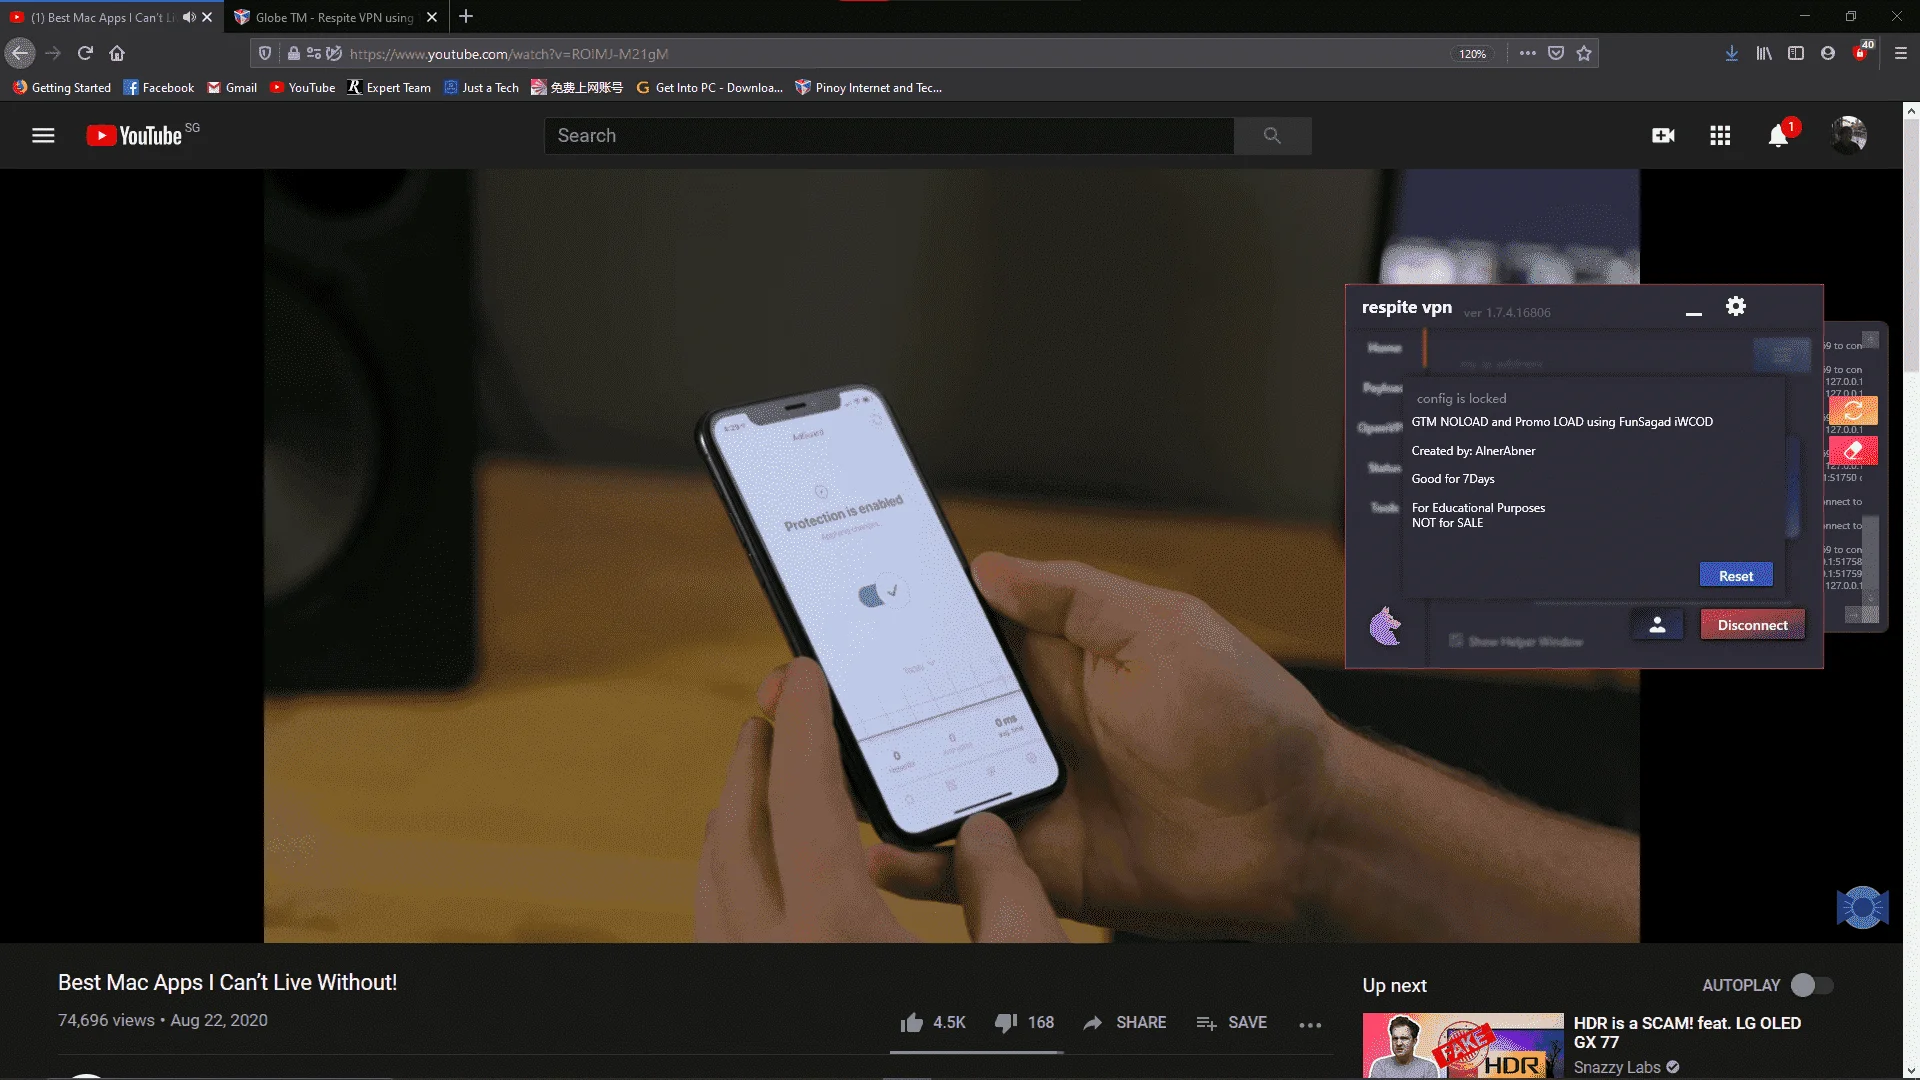Open Firefox downloads panel

pyautogui.click(x=1731, y=54)
